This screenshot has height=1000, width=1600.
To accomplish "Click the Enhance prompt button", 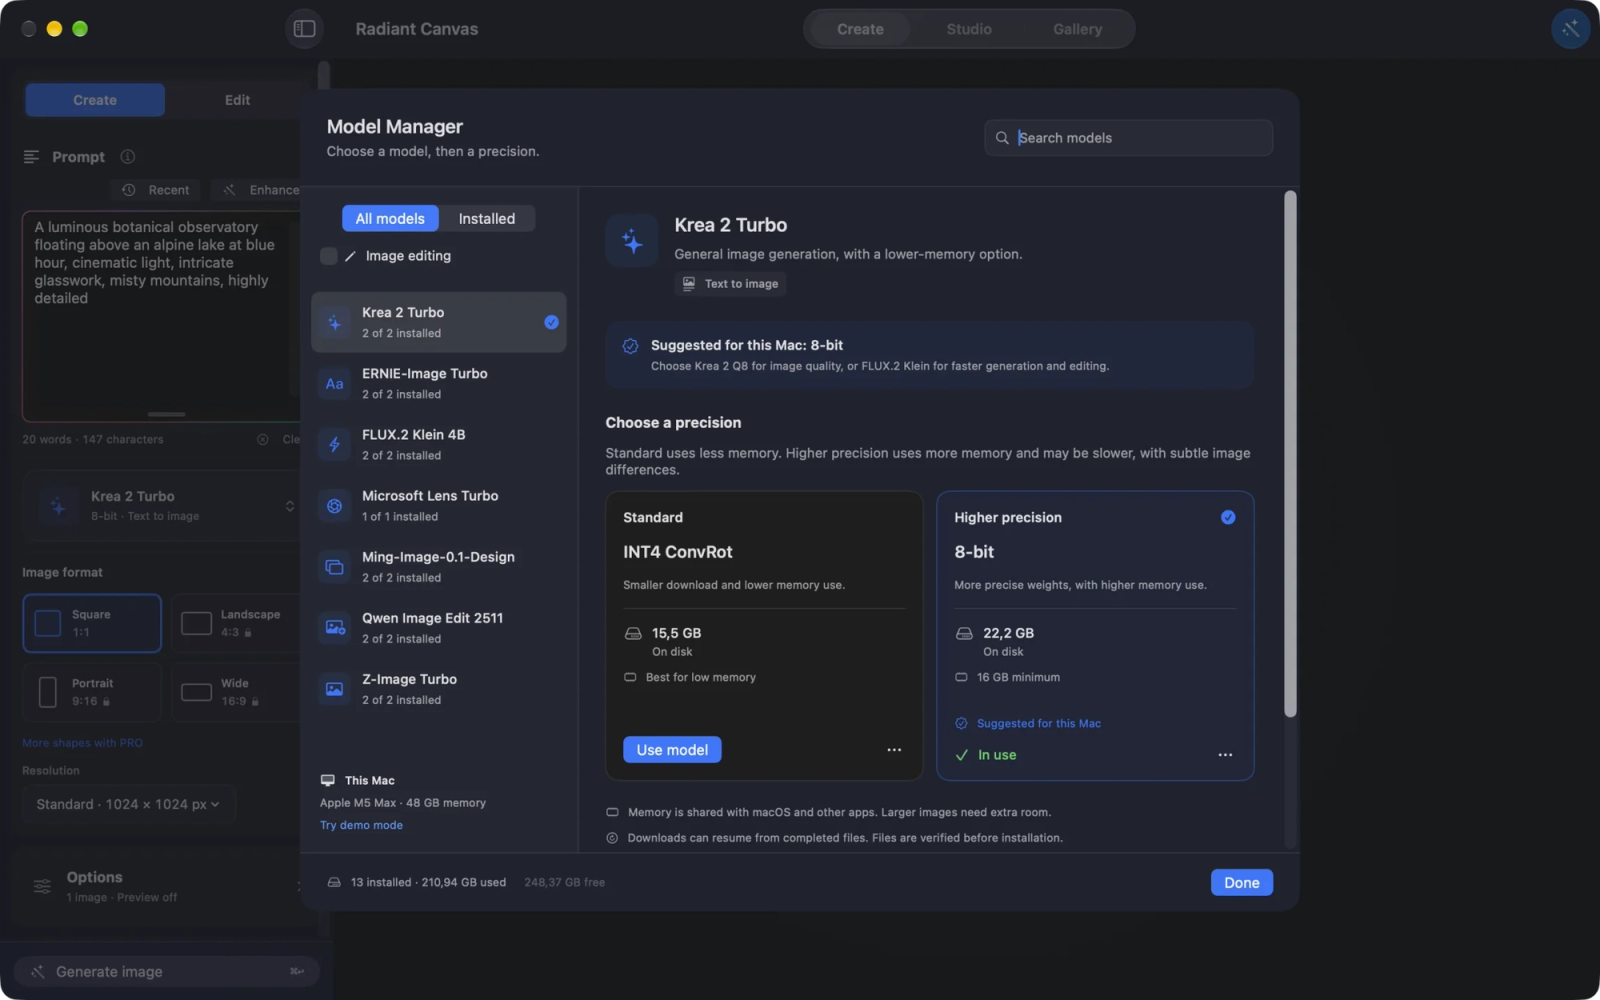I will pyautogui.click(x=258, y=190).
